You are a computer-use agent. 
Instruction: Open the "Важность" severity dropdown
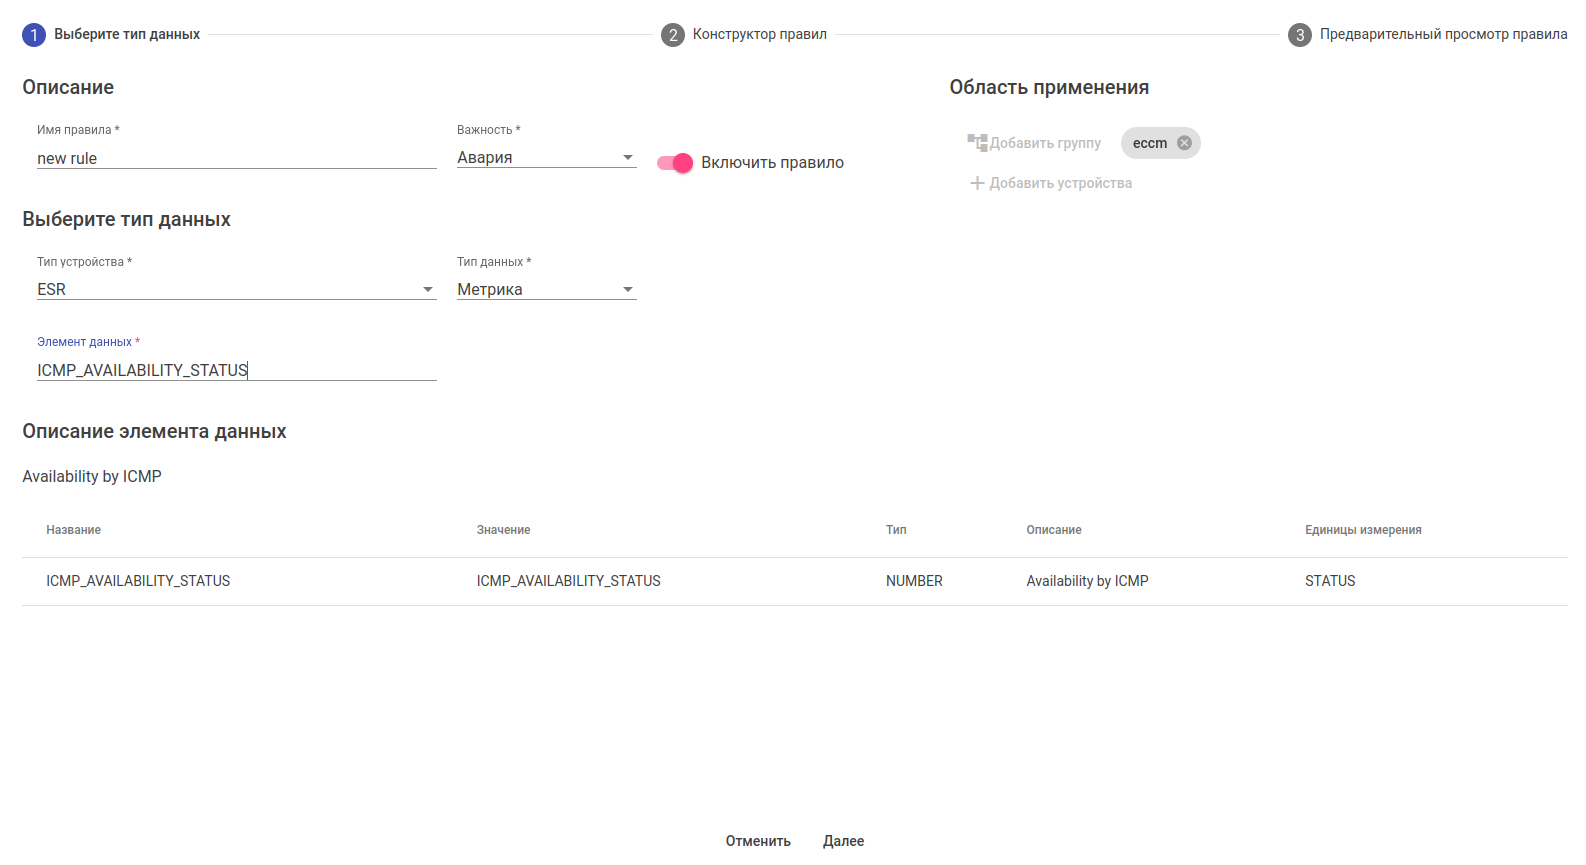546,158
